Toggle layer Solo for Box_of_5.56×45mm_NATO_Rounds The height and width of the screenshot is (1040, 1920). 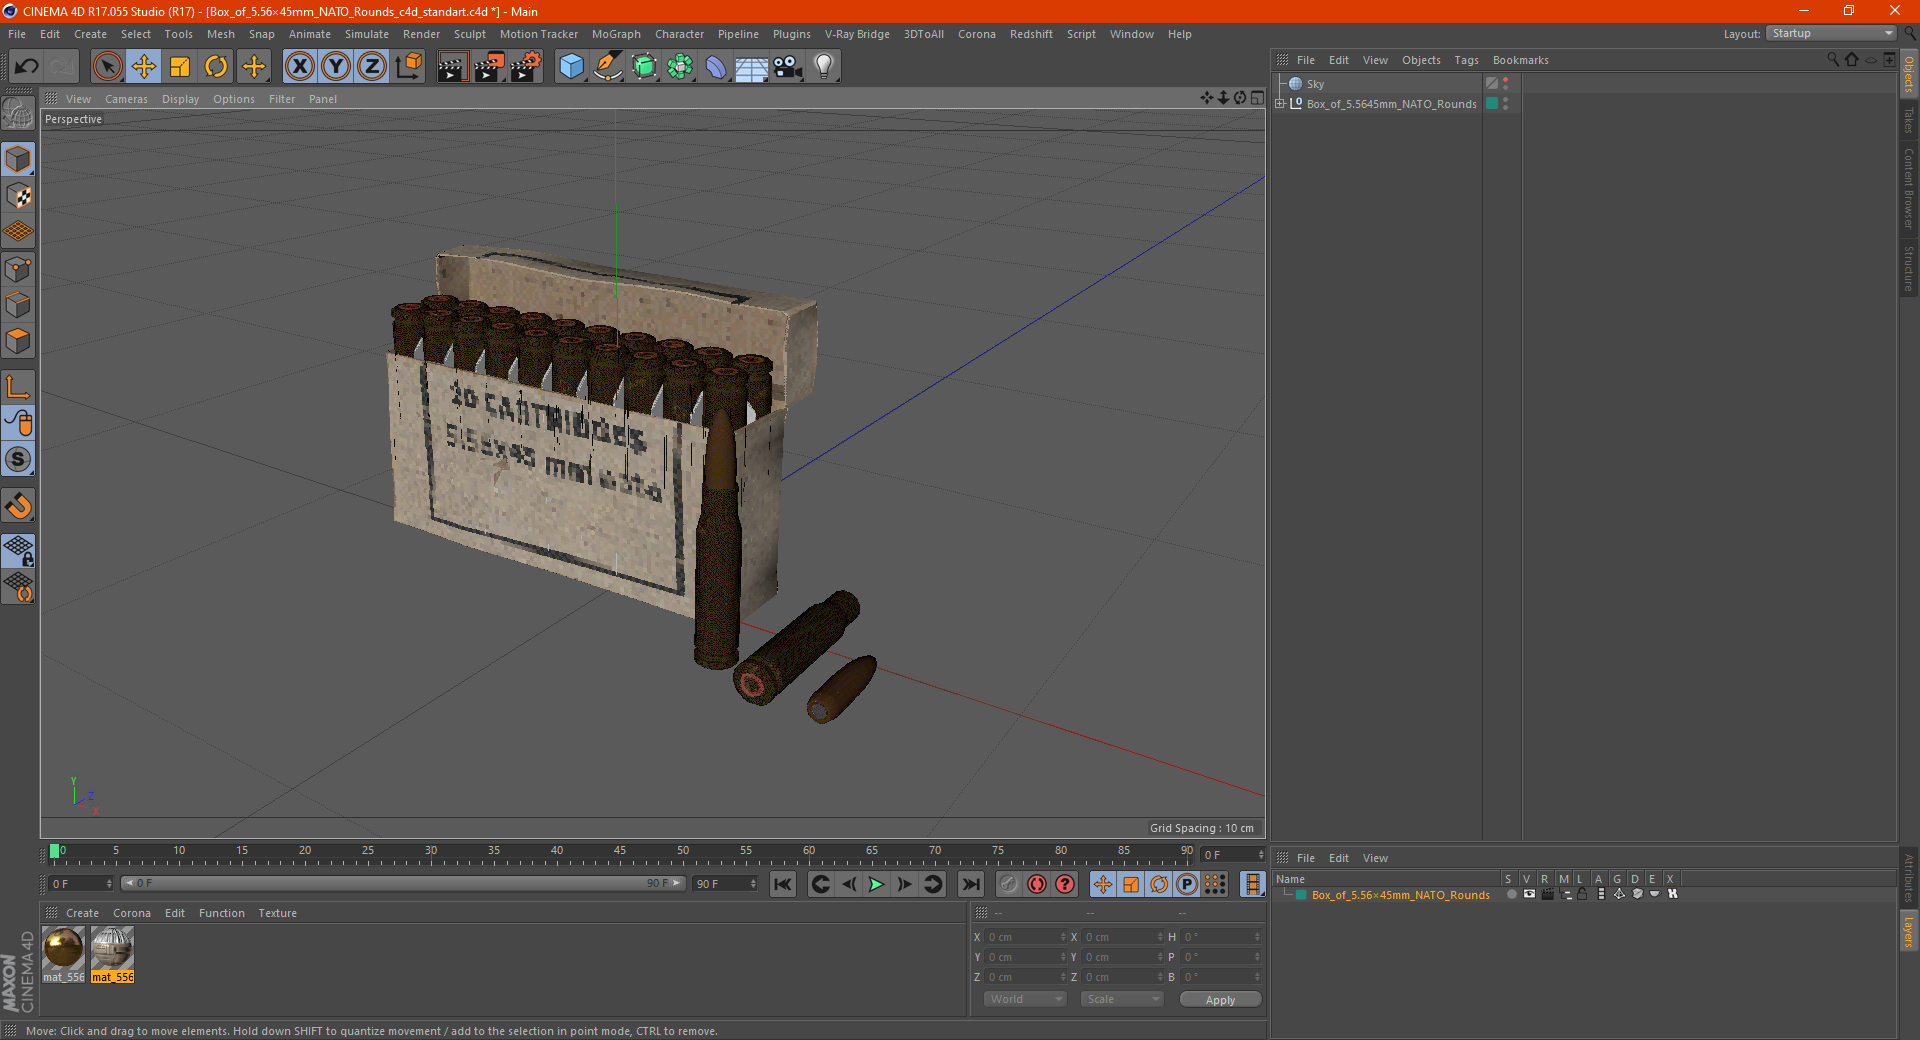pos(1511,894)
